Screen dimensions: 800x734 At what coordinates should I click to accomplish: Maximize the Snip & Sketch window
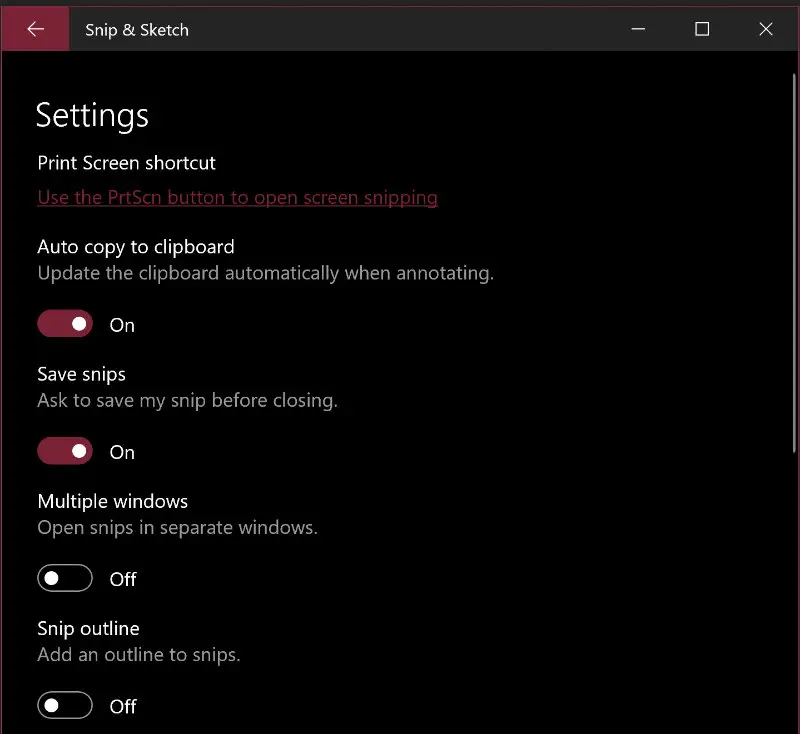(x=702, y=29)
